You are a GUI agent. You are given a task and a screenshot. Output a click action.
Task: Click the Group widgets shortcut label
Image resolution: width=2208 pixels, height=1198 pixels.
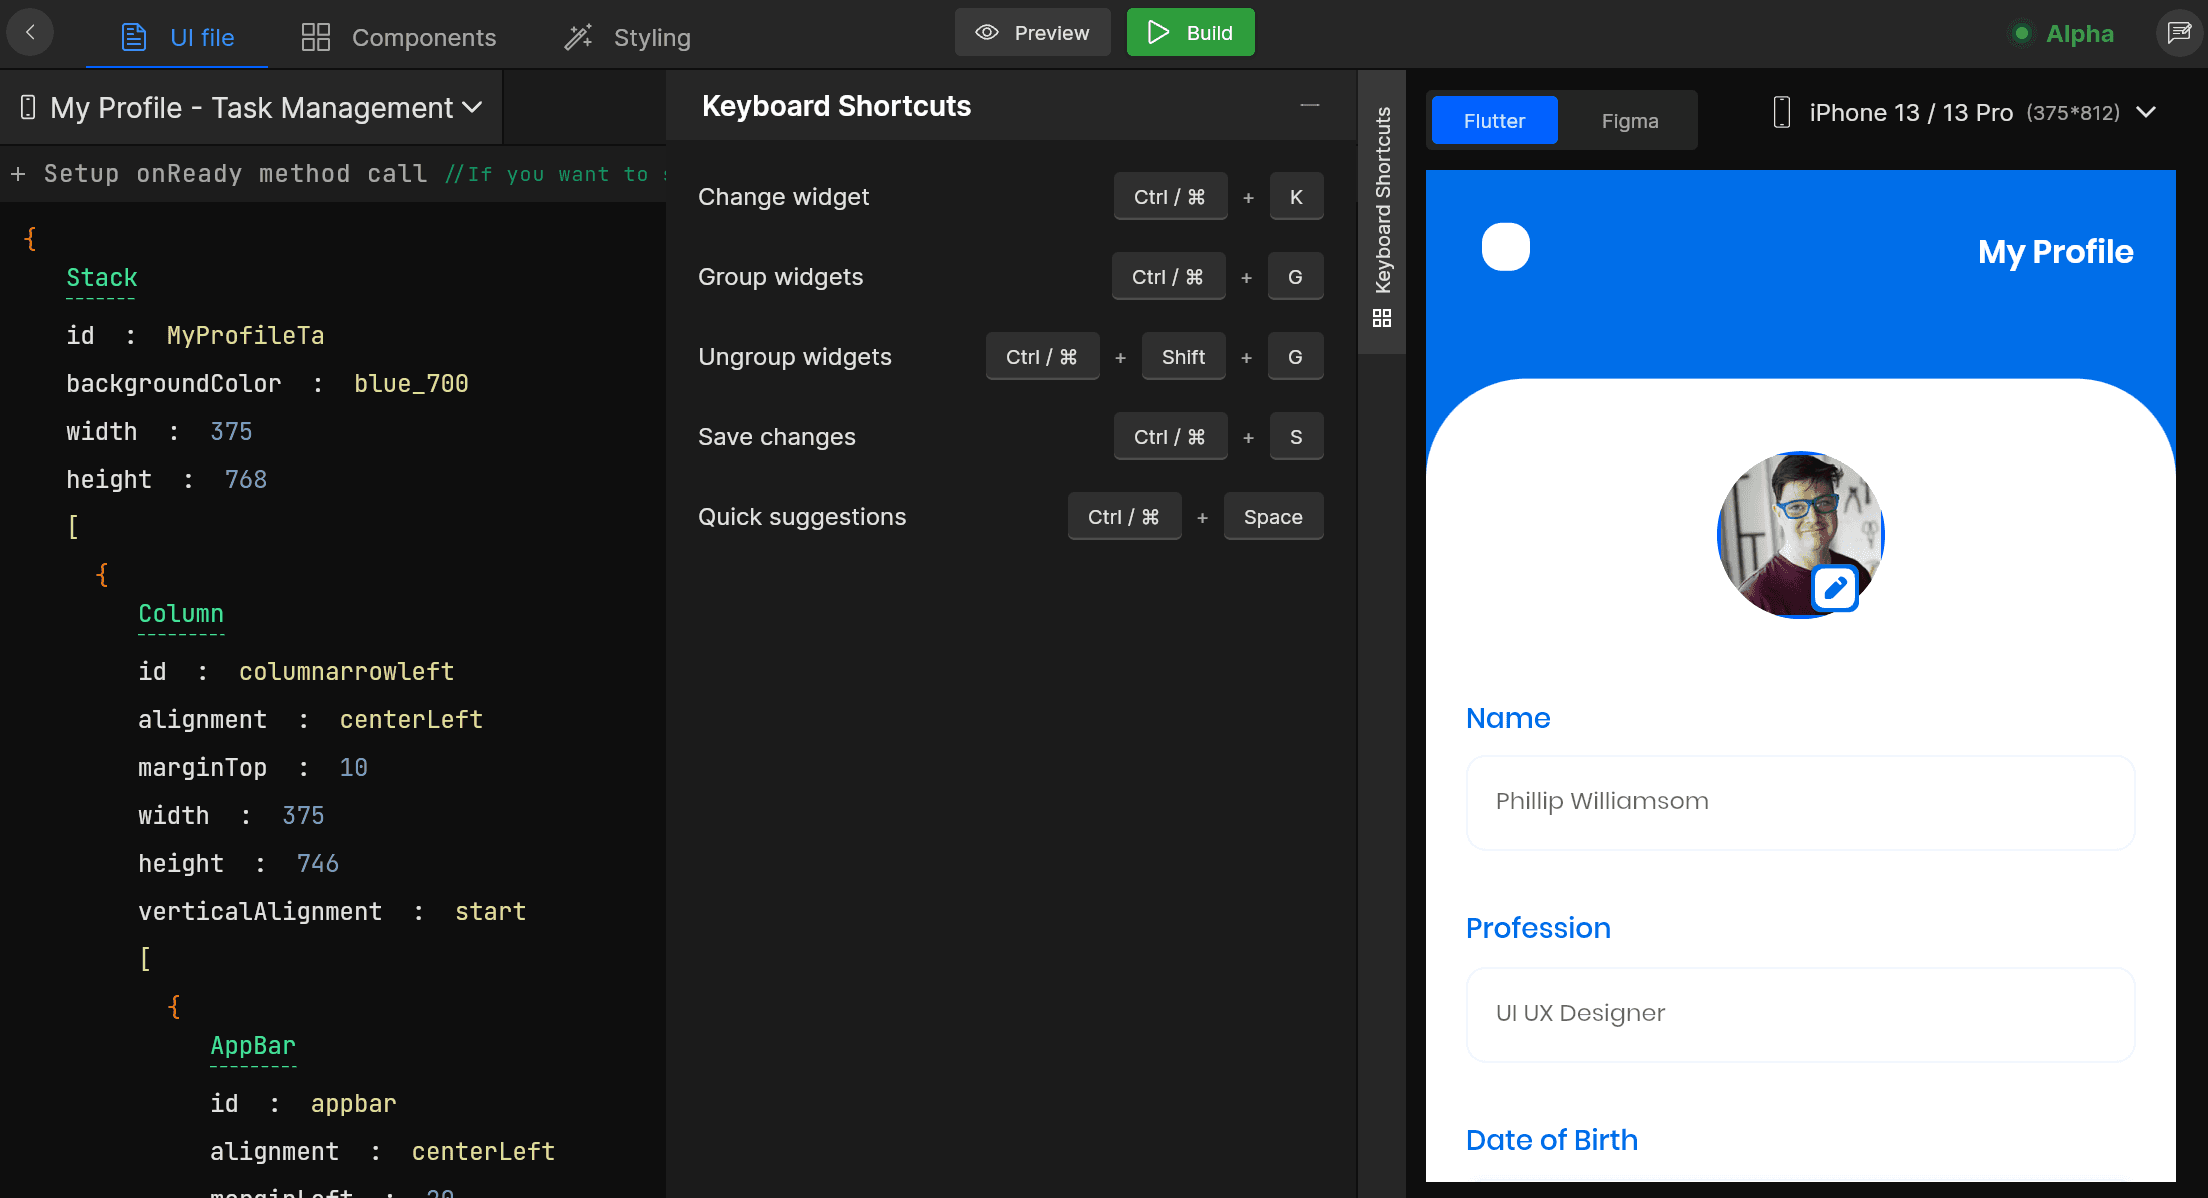coord(780,277)
